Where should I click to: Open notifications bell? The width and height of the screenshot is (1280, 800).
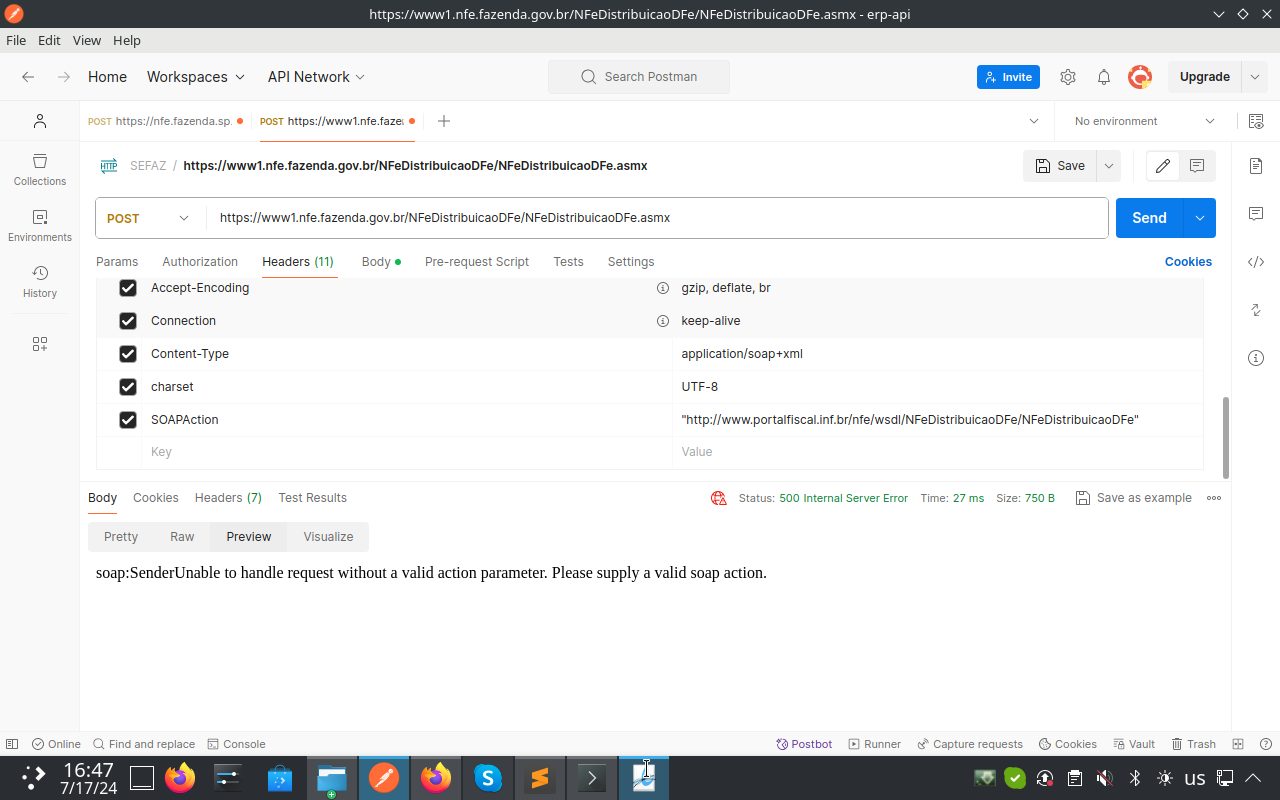[x=1104, y=77]
